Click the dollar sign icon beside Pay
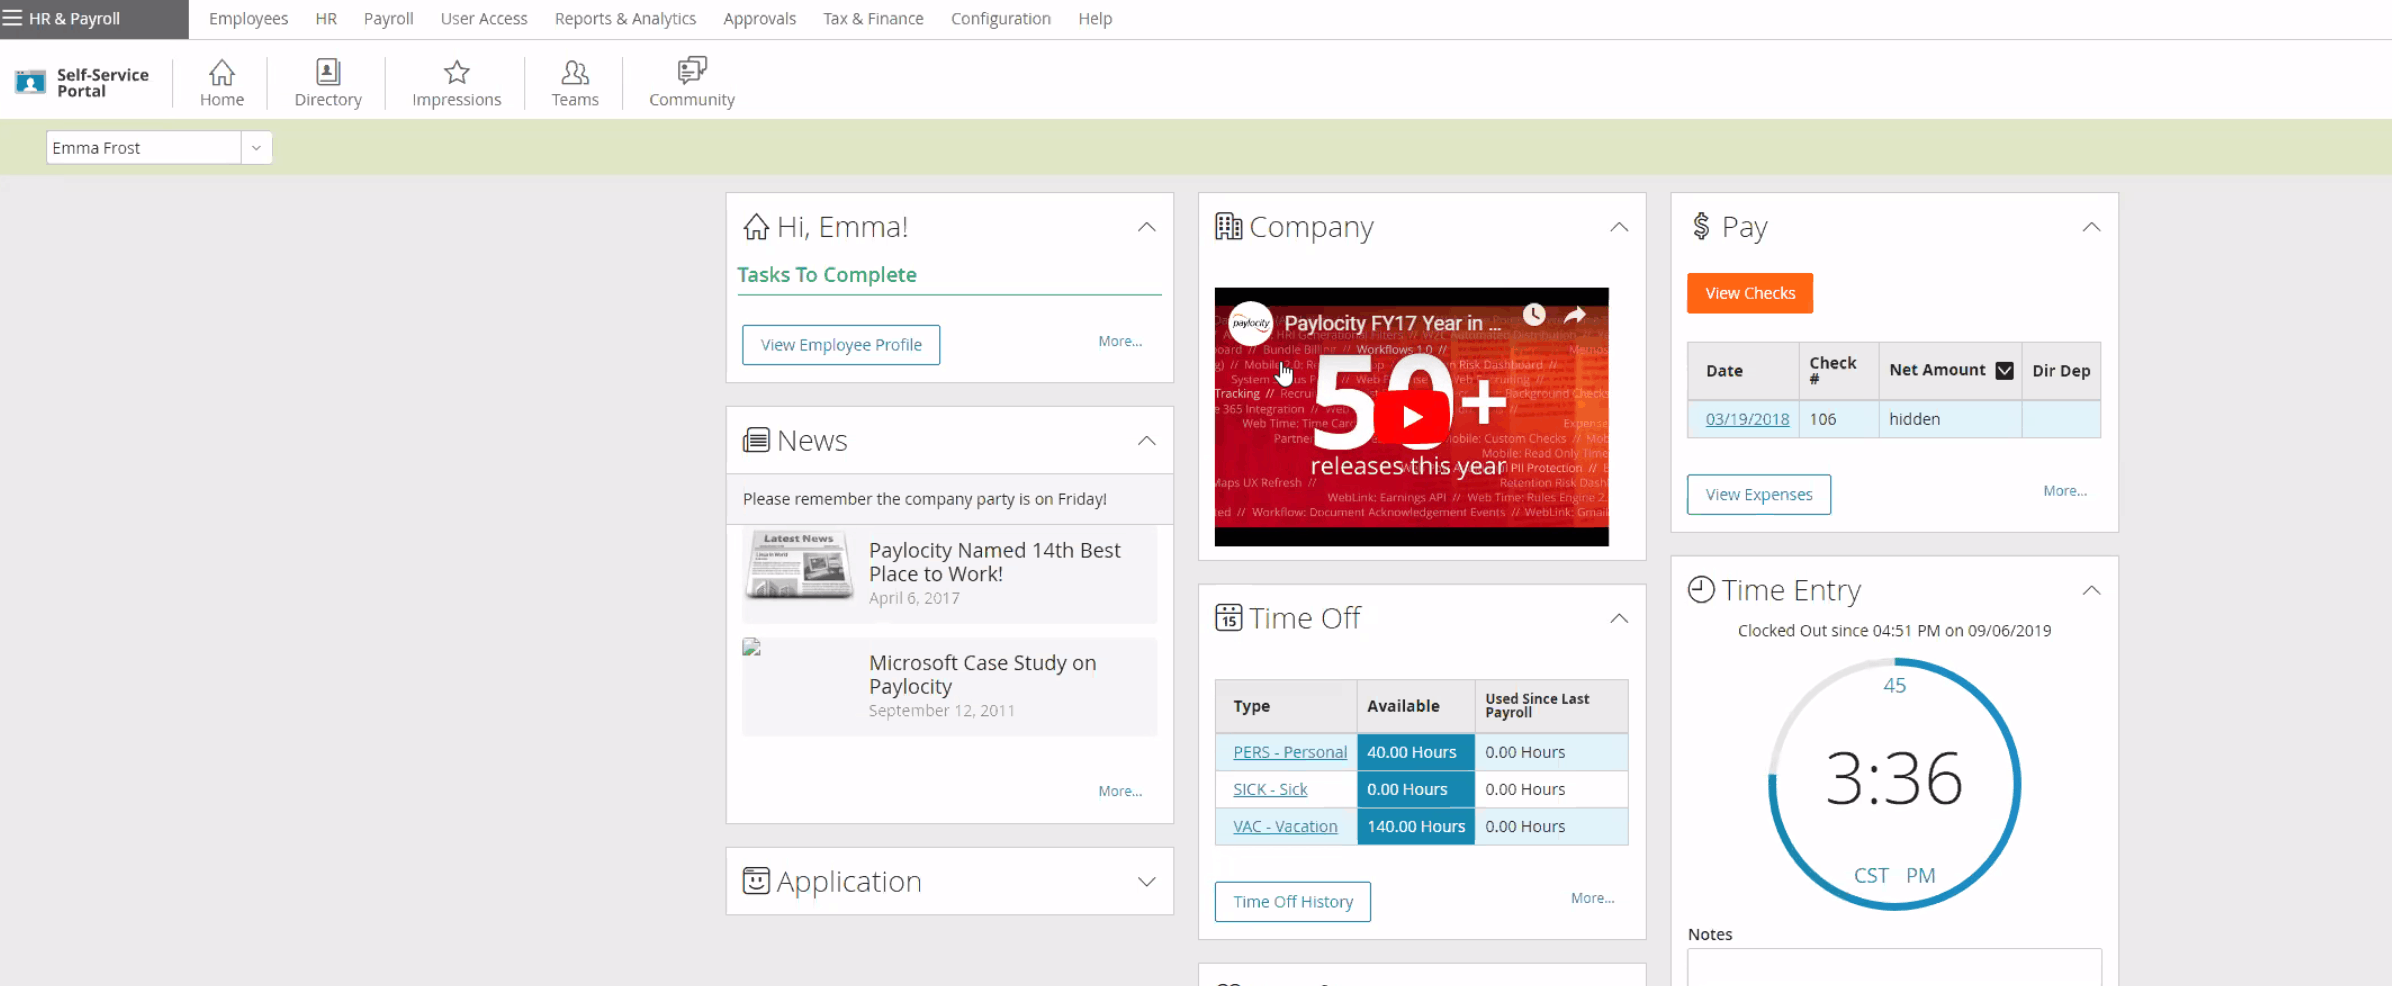 point(1701,226)
